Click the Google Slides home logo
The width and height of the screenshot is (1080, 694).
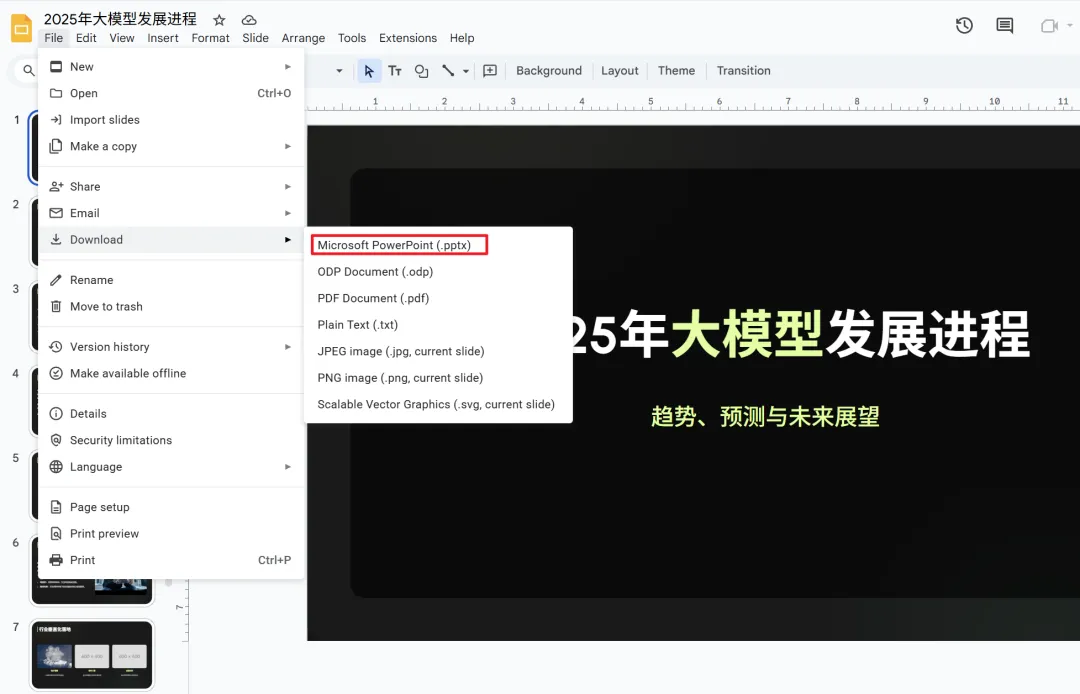click(21, 27)
